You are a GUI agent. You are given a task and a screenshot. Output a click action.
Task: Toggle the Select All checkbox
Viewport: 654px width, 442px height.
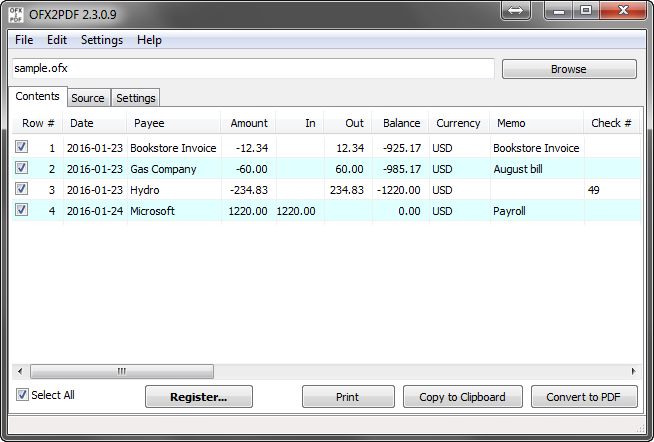point(22,395)
